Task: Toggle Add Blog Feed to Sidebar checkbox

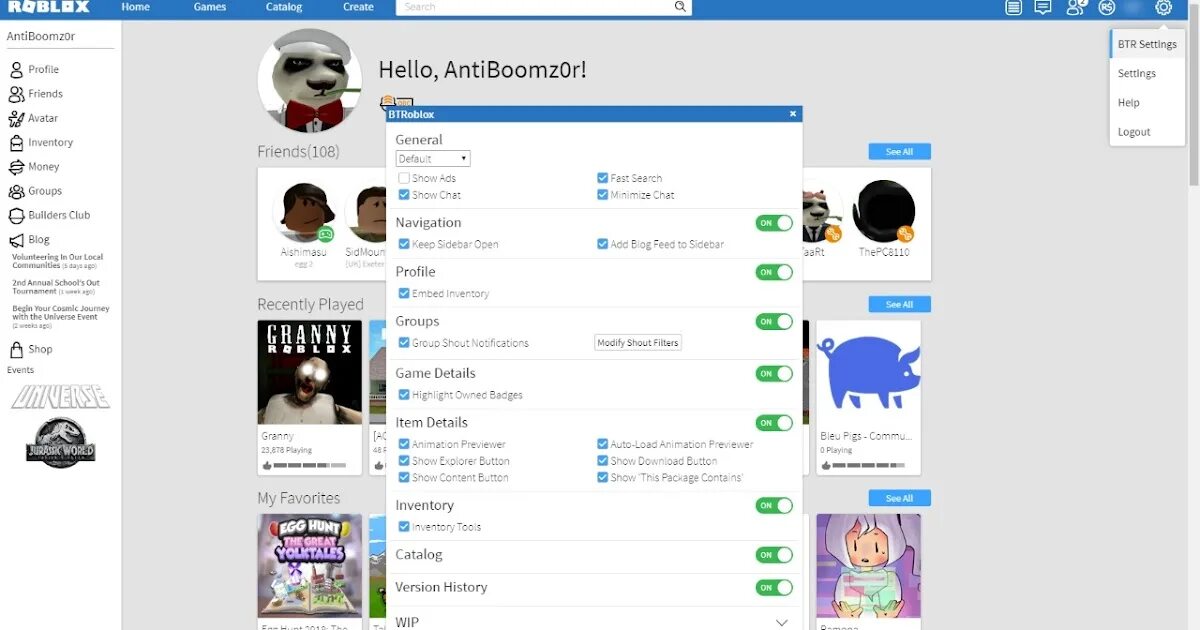Action: coord(603,244)
